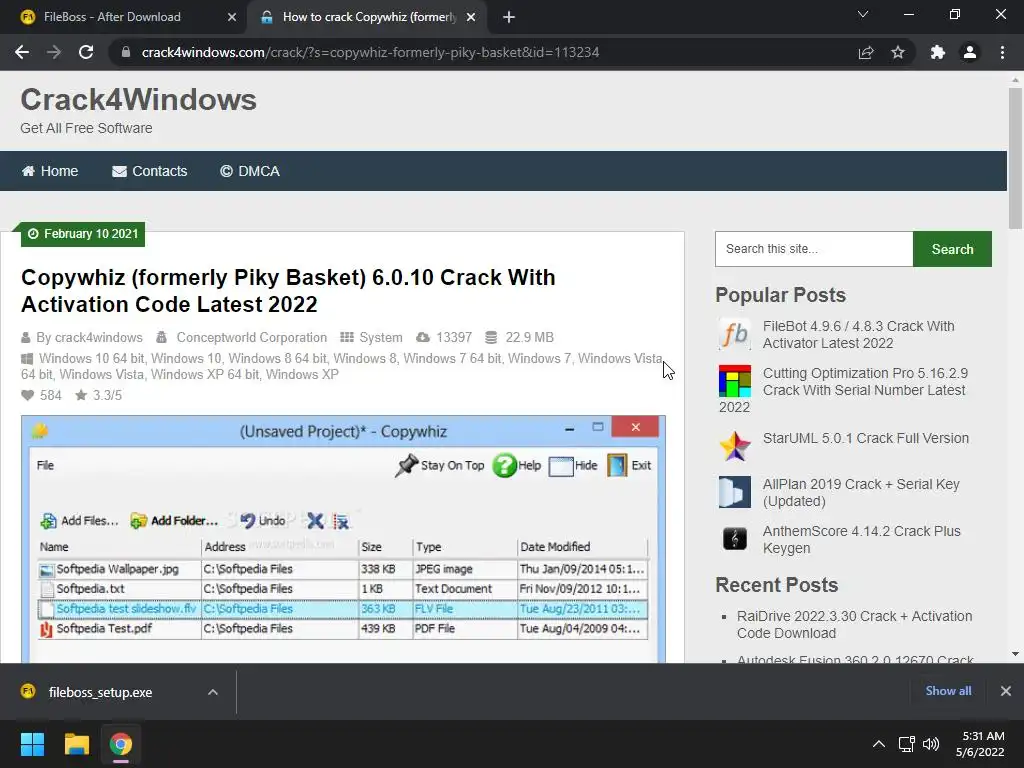The width and height of the screenshot is (1024, 768).
Task: Click the browser forward arrow
Action: 54,52
